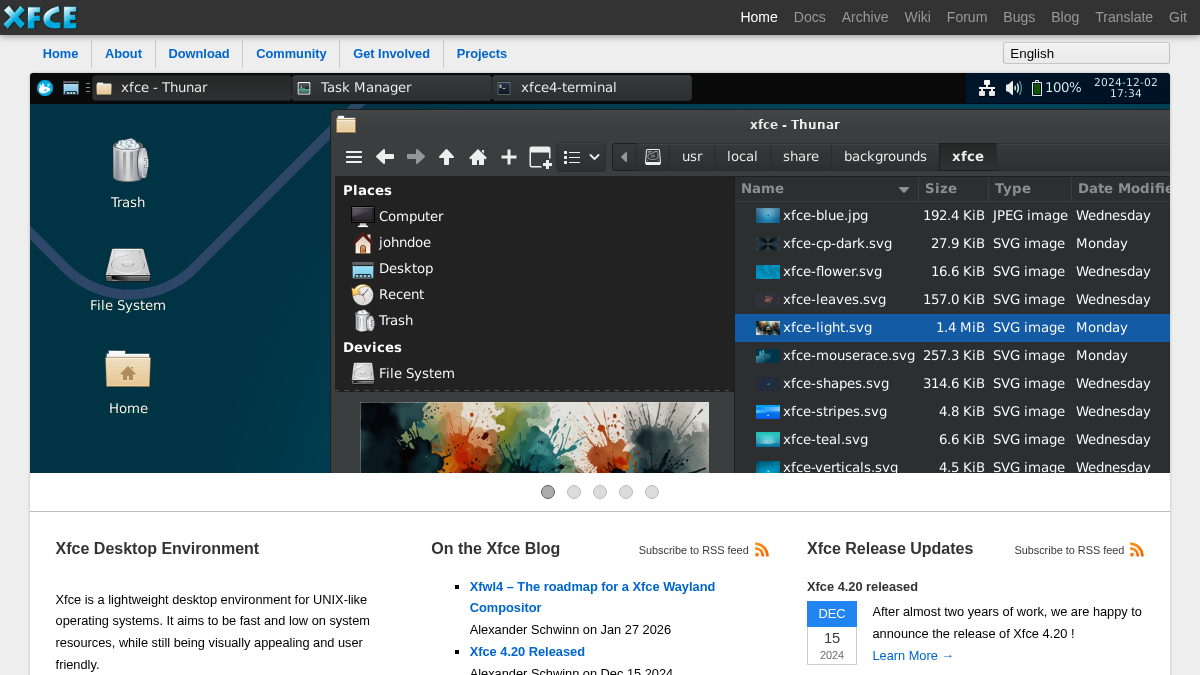The width and height of the screenshot is (1200, 675).
Task: Select File System under Devices in Thunar
Action: (403, 373)
